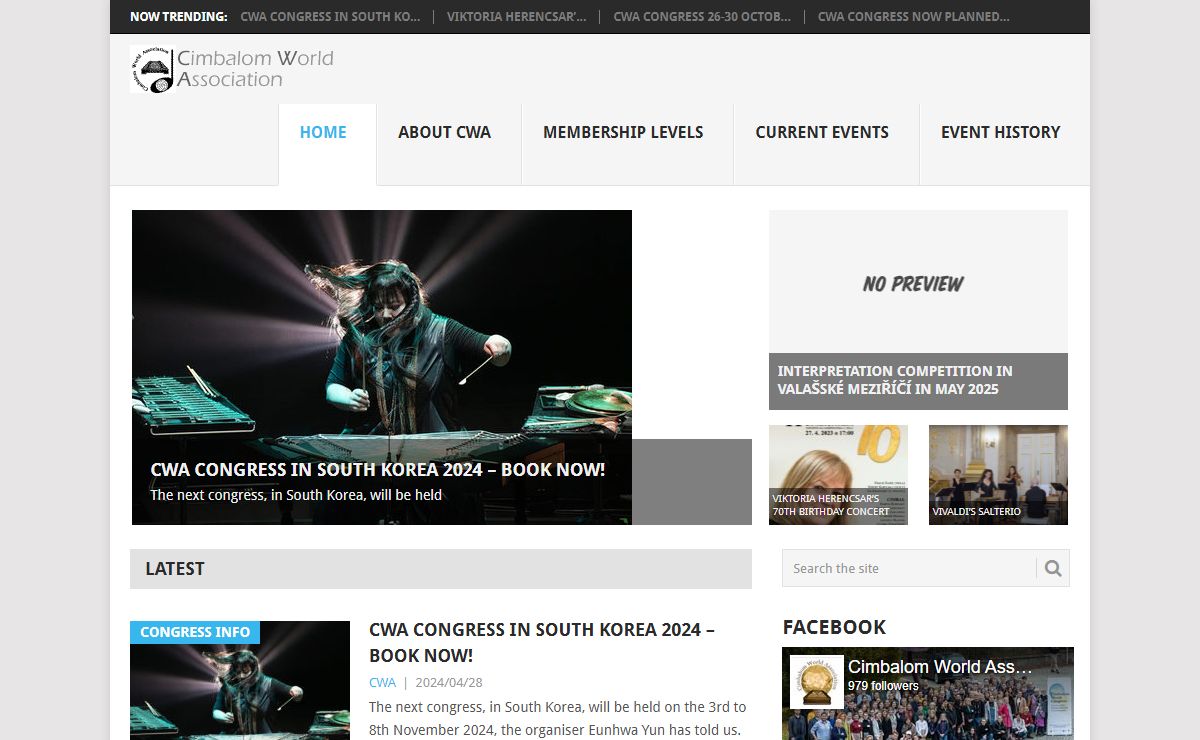The width and height of the screenshot is (1200, 740).
Task: Click the CWA author link under the article
Action: (x=382, y=682)
